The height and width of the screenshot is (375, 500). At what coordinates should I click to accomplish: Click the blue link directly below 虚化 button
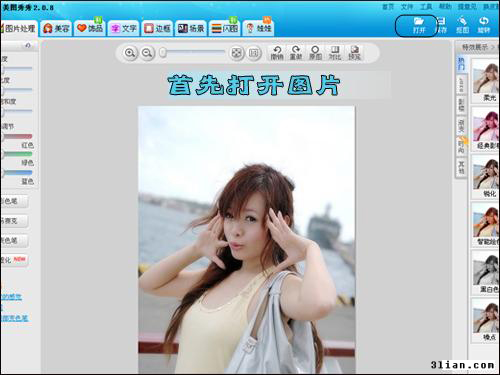pos(11,297)
